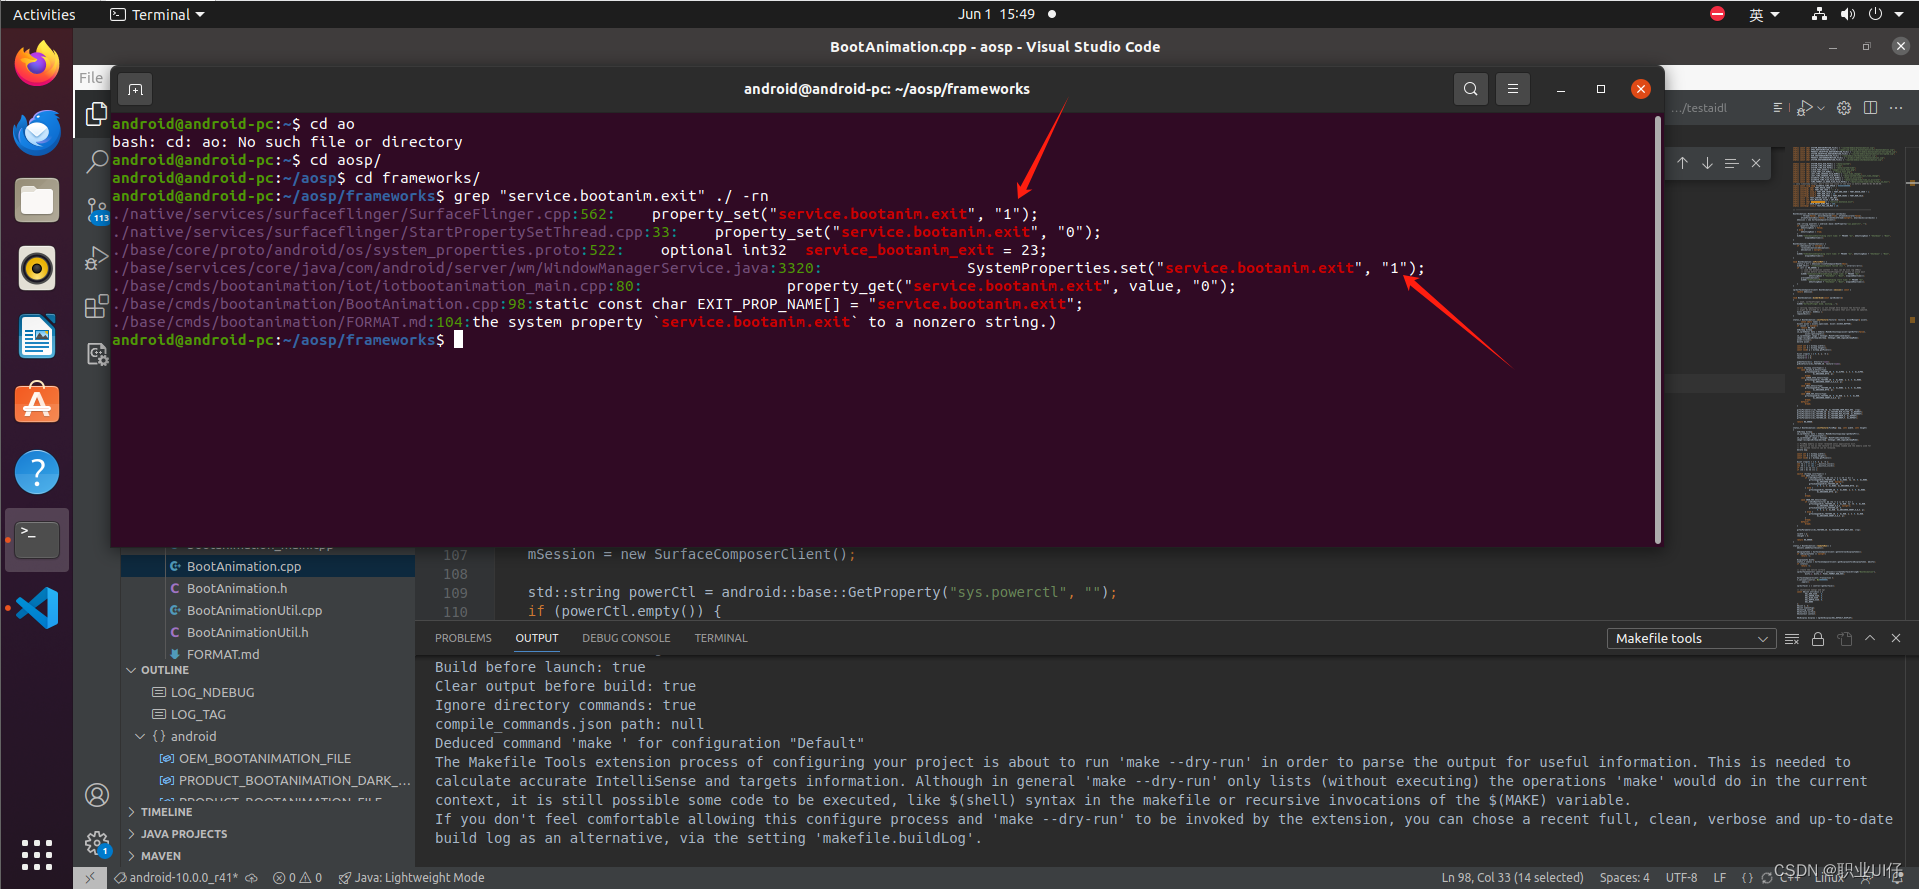
Task: Toggle find in selection lines icon
Action: point(1731,163)
